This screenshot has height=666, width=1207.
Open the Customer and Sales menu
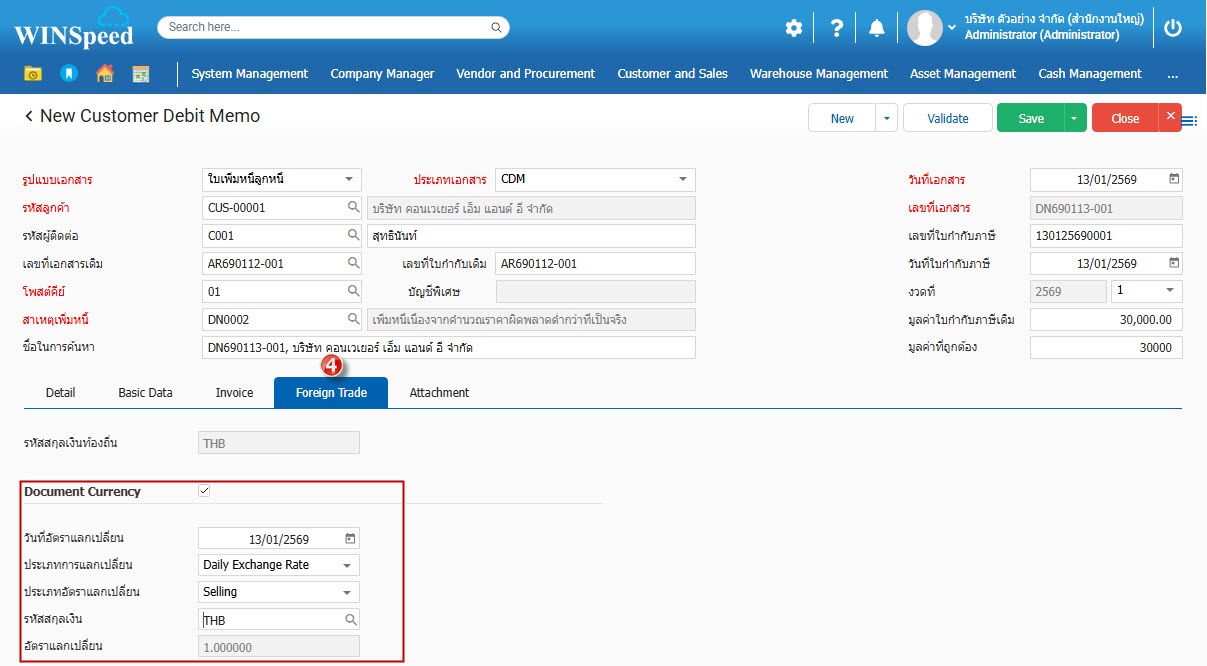(x=672, y=73)
